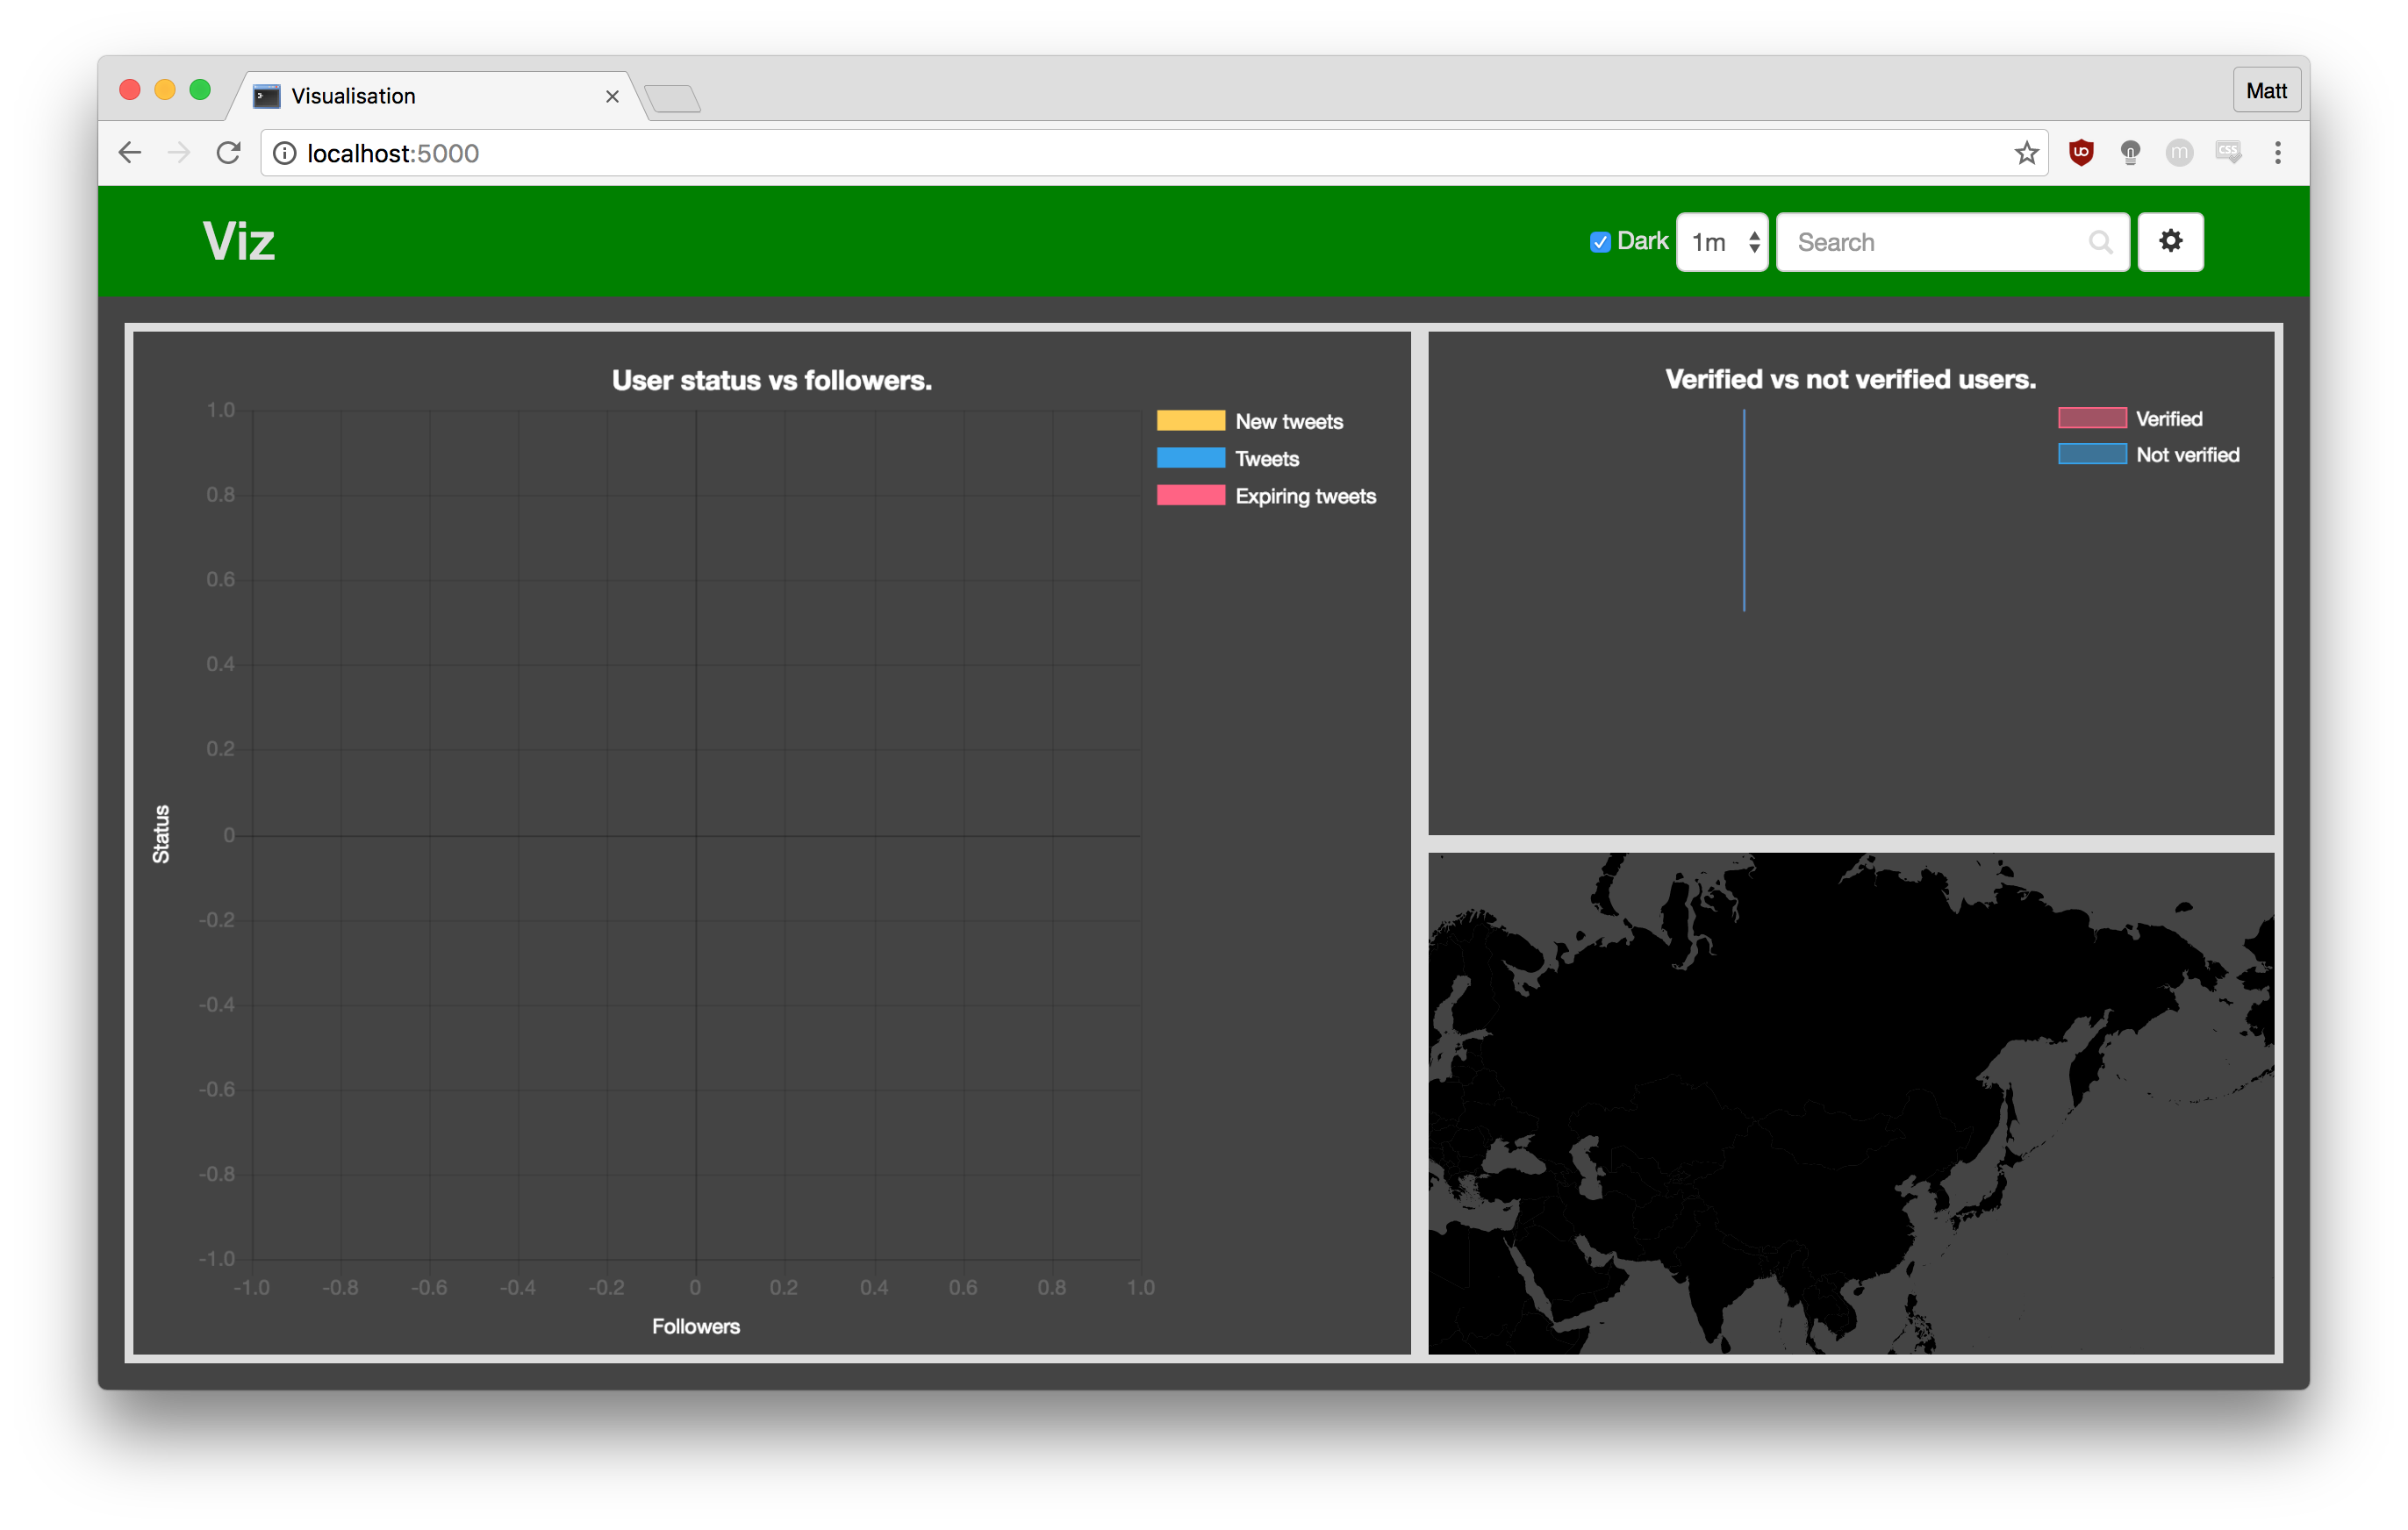Click the 'Status' axis label

(161, 834)
